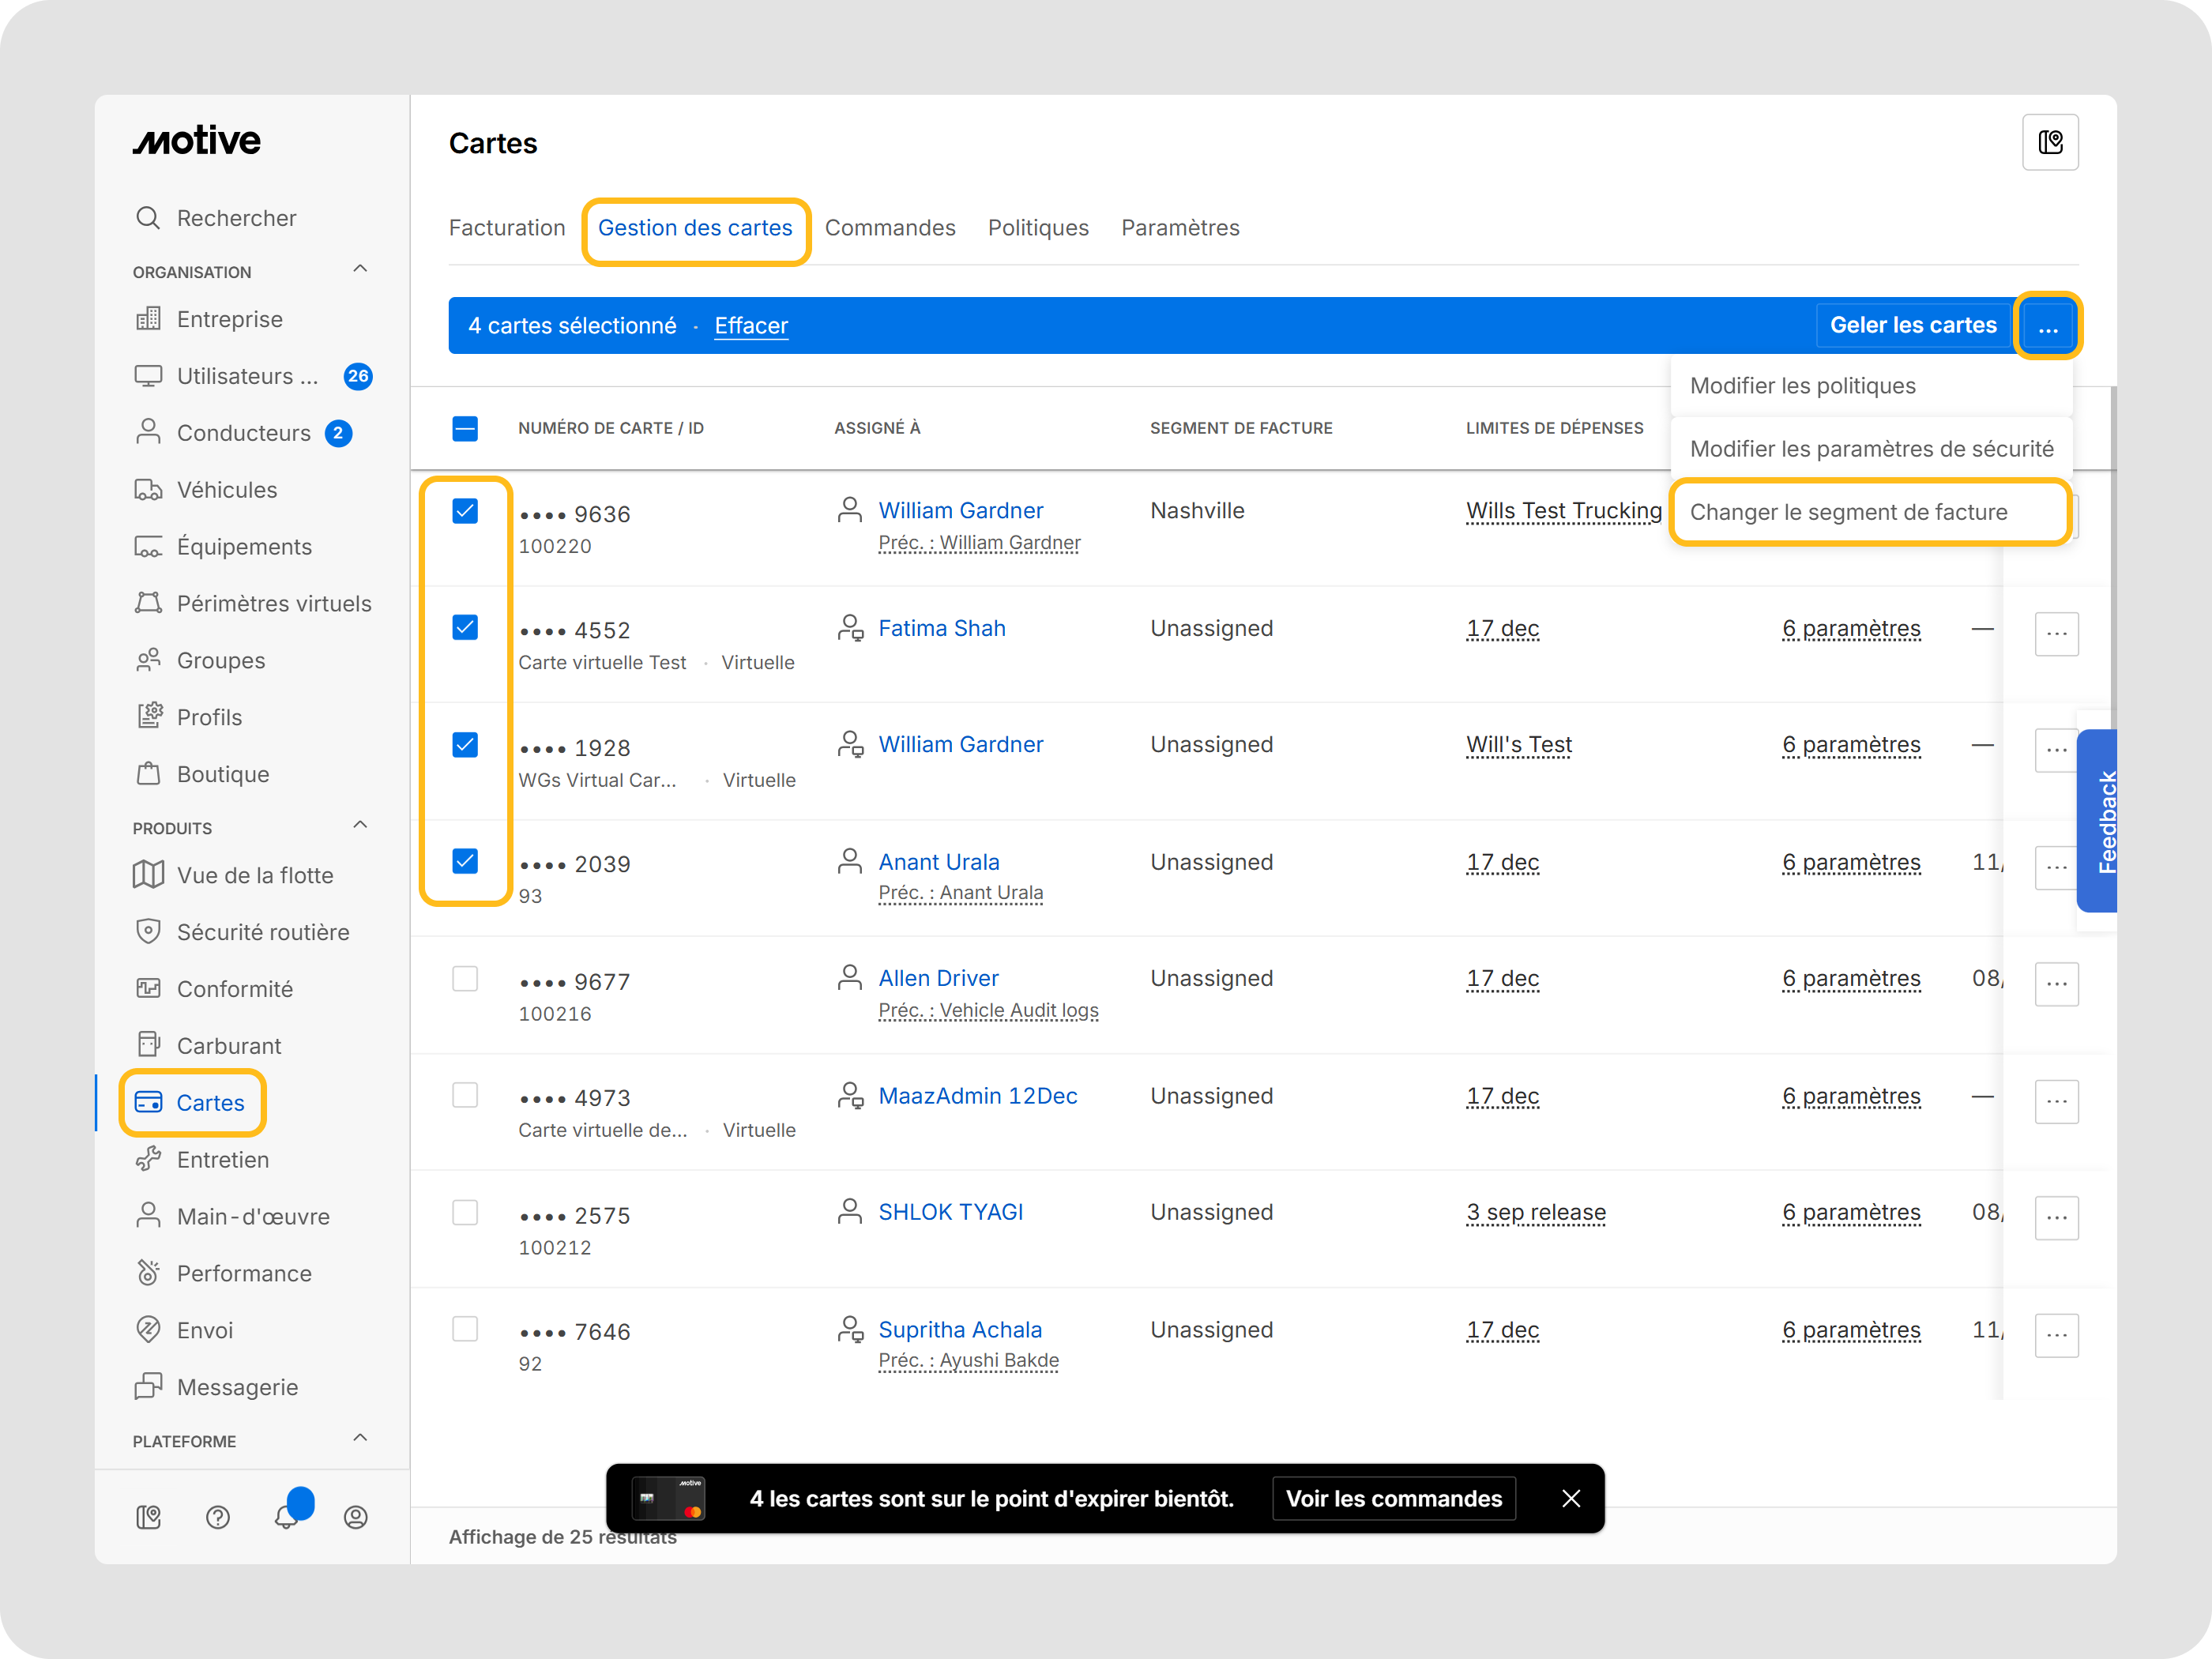Open row actions for card 7646
Viewport: 2212px width, 1659px height.
click(2056, 1335)
